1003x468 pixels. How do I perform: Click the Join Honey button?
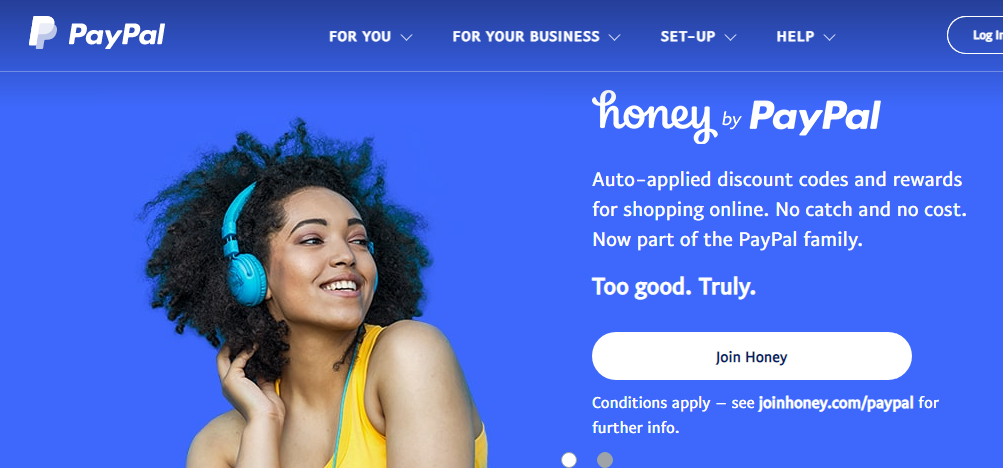(752, 356)
